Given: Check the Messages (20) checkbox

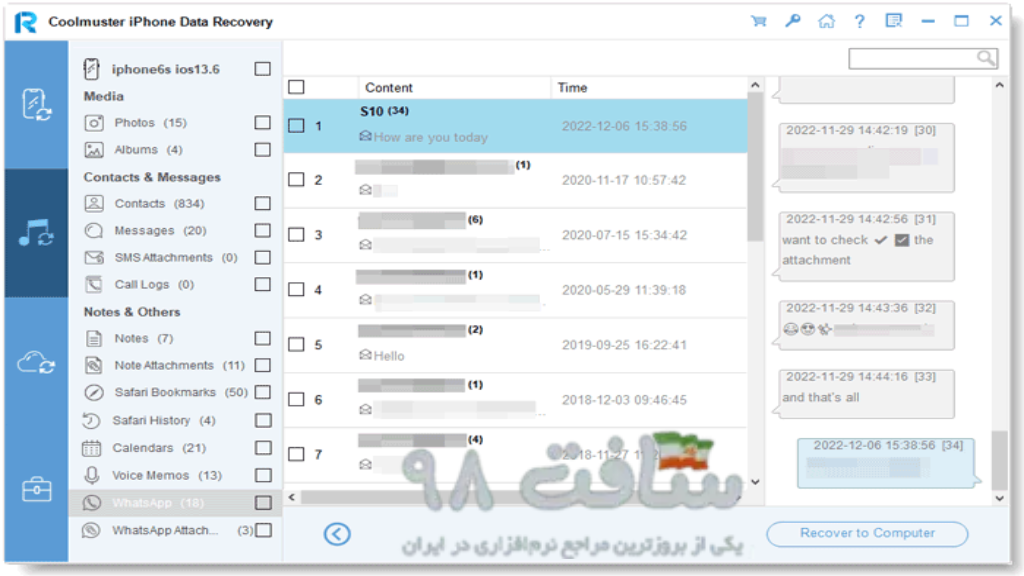Looking at the screenshot, I should click(263, 231).
